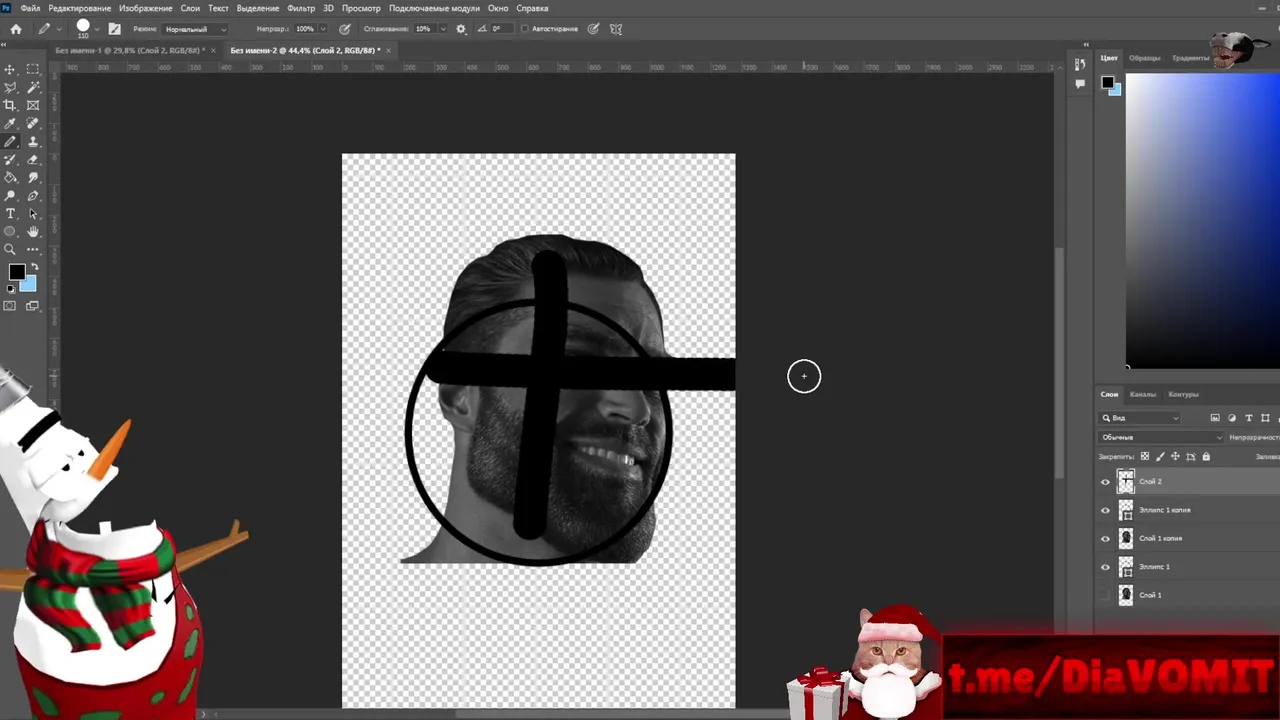Reset default foreground and background colors

coord(10,289)
